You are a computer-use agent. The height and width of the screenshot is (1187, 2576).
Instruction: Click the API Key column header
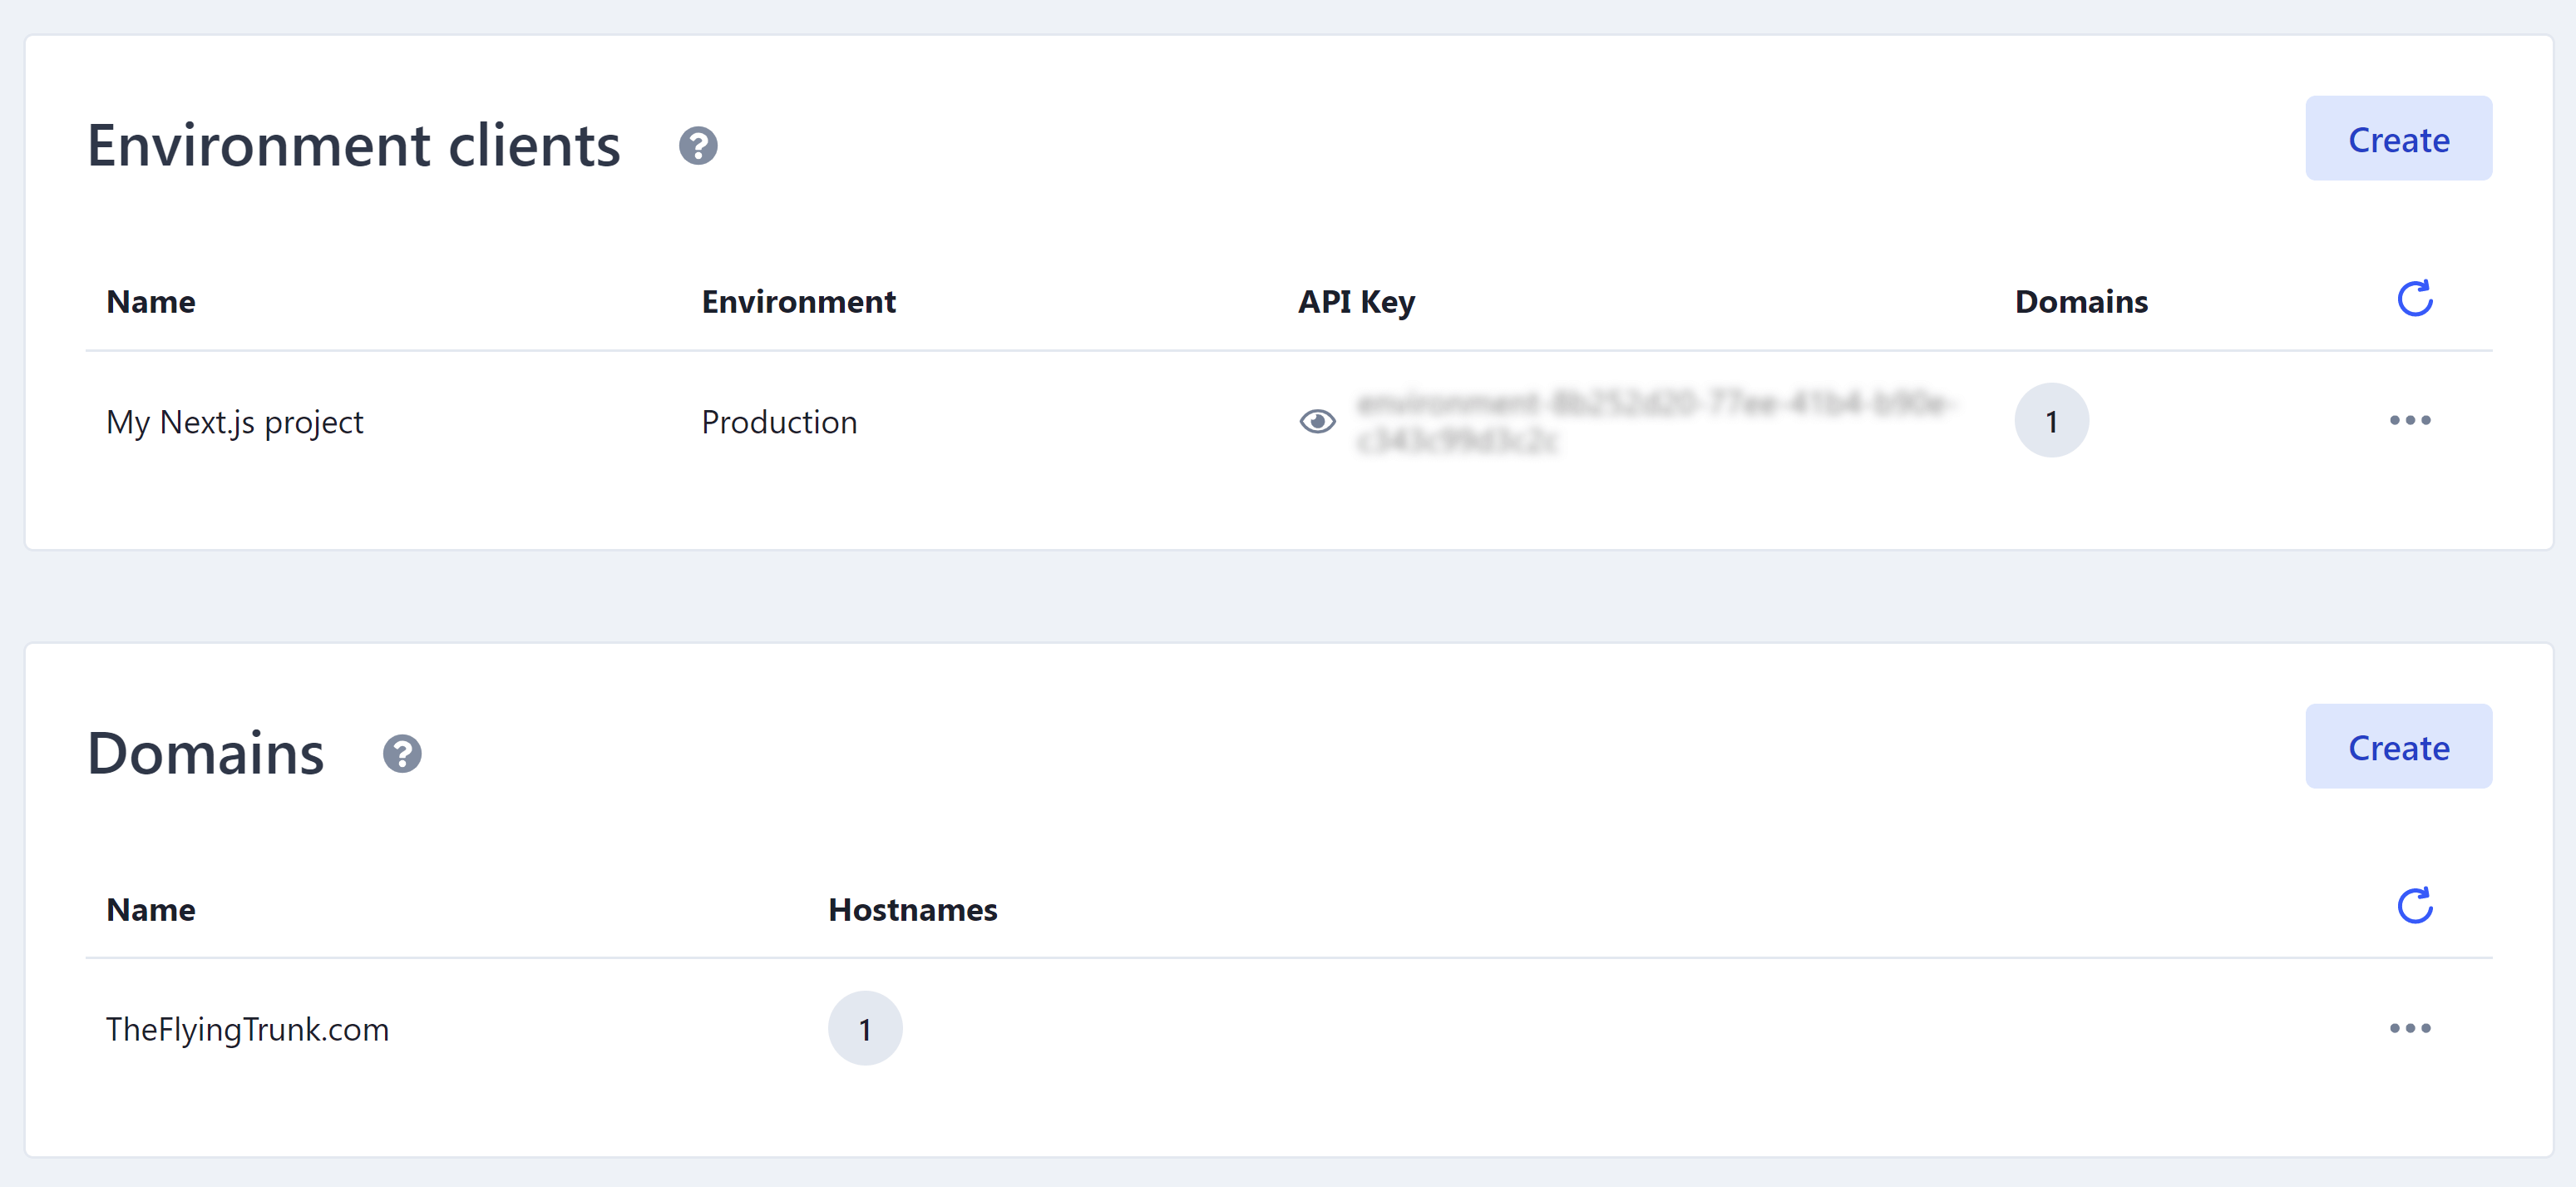click(1356, 302)
